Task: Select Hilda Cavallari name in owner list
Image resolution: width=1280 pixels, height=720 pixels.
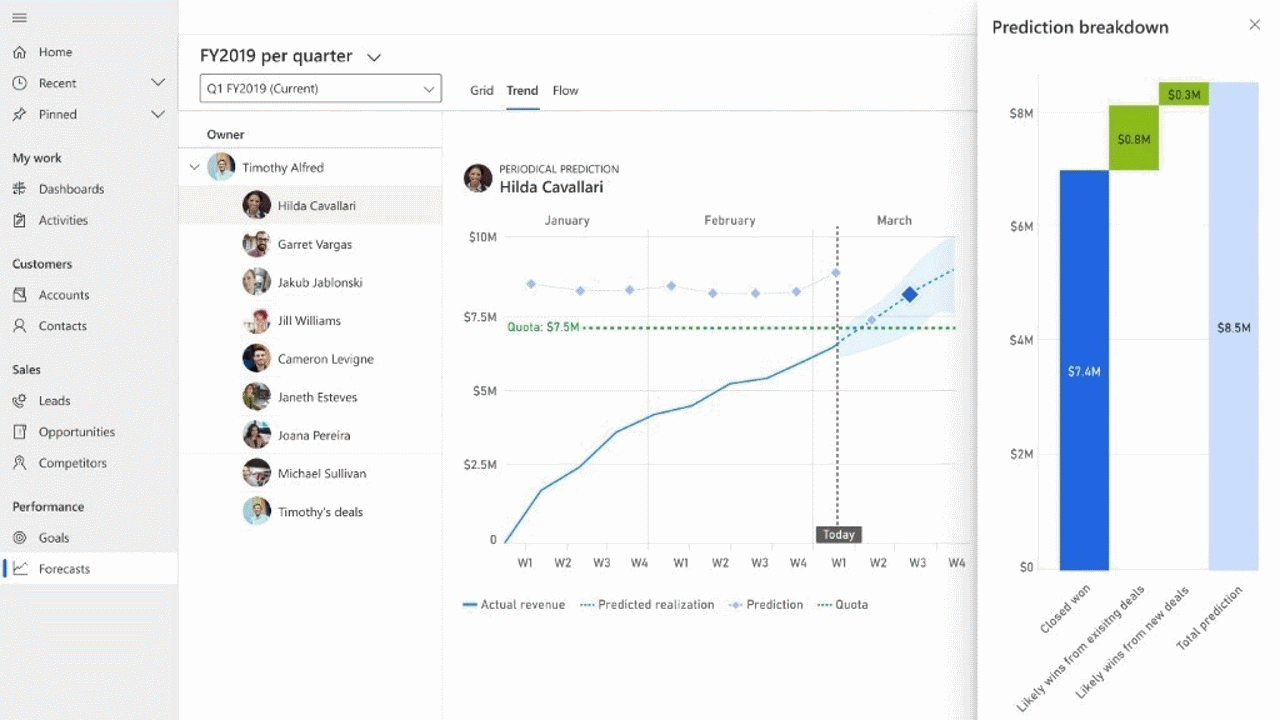Action: point(317,206)
